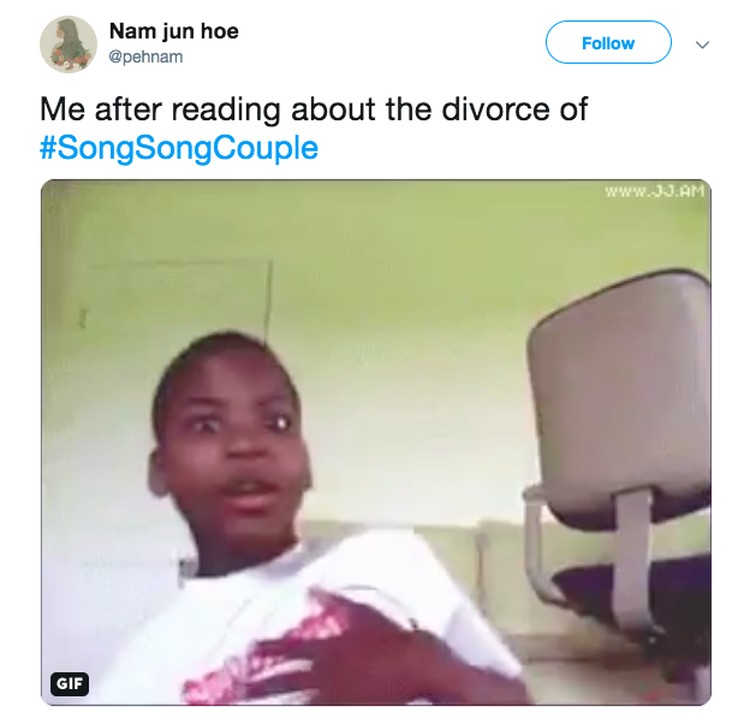Follow the @pehnam account

point(608,43)
